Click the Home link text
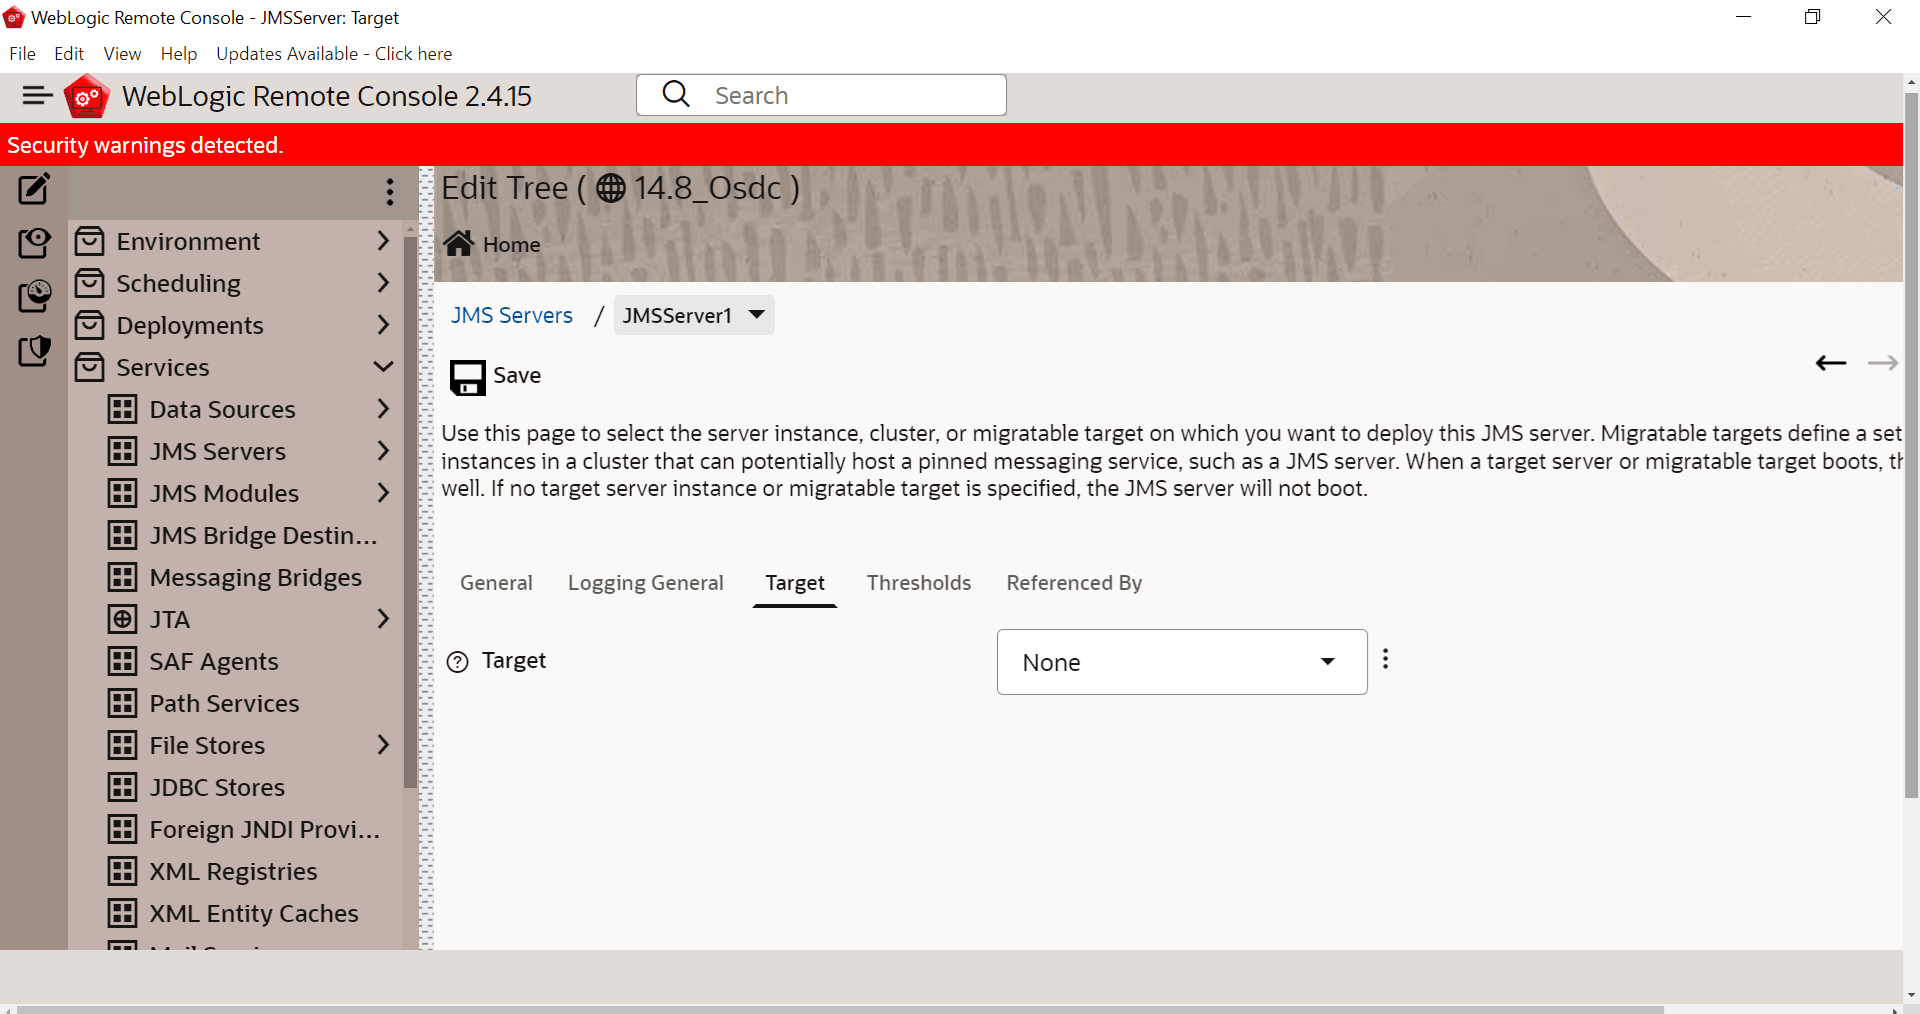Image resolution: width=1920 pixels, height=1014 pixels. click(512, 245)
